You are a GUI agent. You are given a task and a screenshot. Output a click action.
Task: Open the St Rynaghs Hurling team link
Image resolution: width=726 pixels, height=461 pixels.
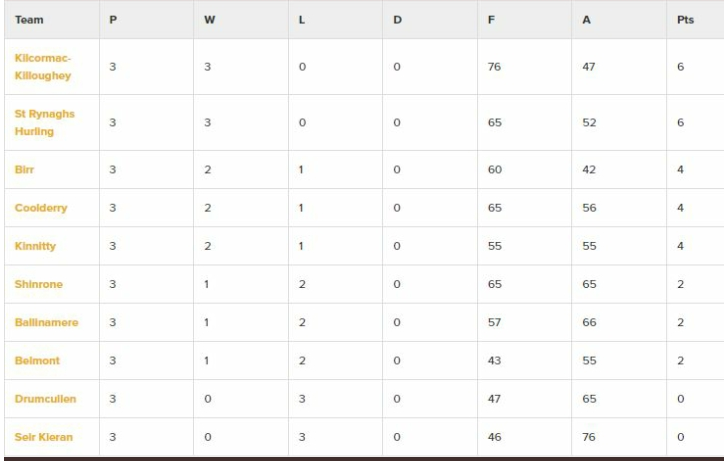(44, 123)
